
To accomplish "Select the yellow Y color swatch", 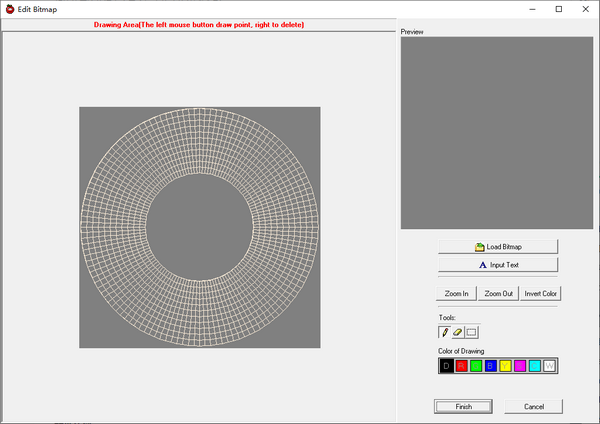I will pyautogui.click(x=505, y=366).
